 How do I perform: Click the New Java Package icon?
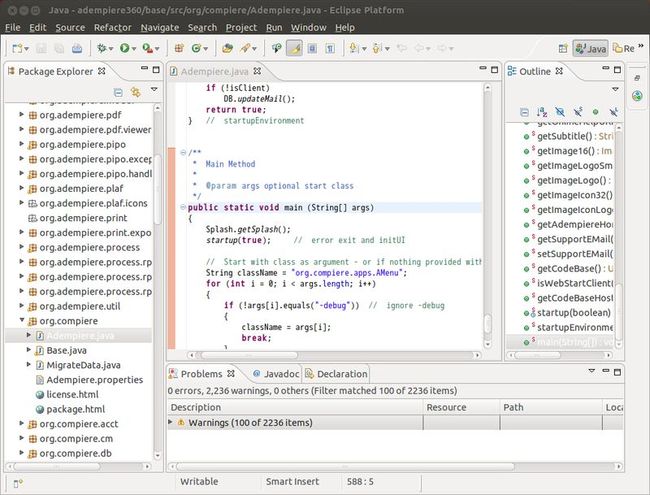[179, 49]
